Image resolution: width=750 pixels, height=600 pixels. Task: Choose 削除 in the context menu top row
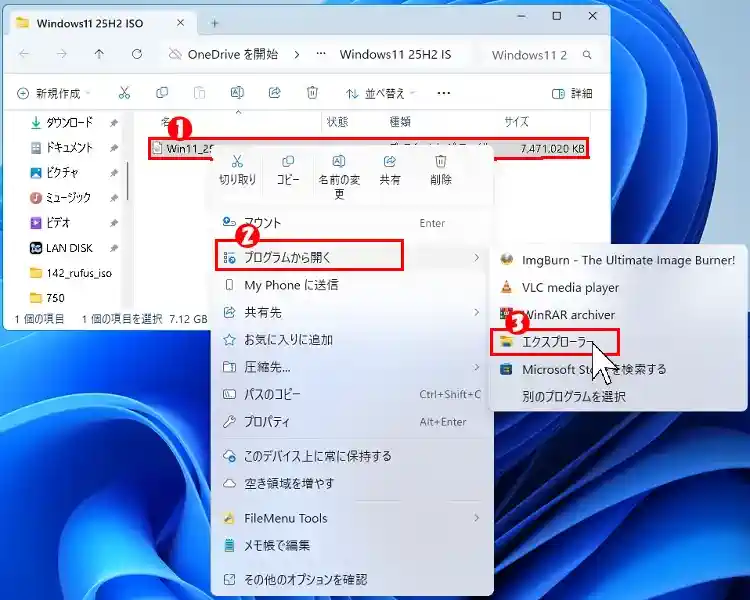click(x=441, y=170)
